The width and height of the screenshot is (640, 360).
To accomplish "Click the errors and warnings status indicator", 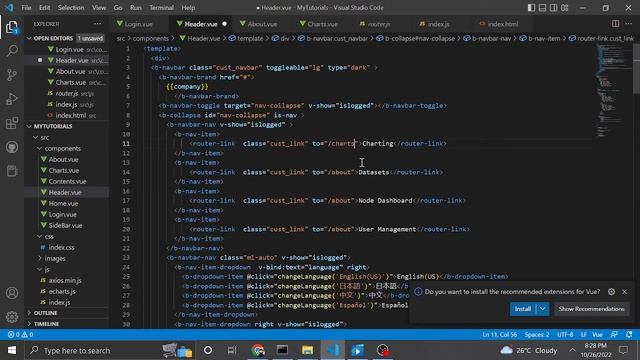I will pos(20,334).
